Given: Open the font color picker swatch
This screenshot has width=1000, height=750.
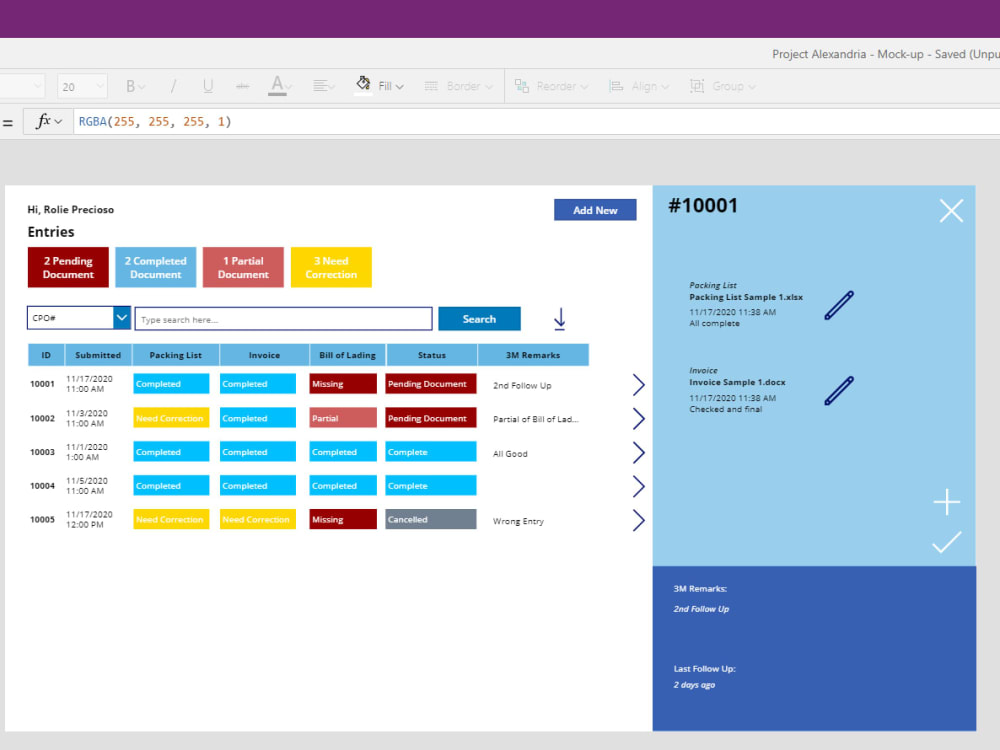Looking at the screenshot, I should [x=279, y=85].
